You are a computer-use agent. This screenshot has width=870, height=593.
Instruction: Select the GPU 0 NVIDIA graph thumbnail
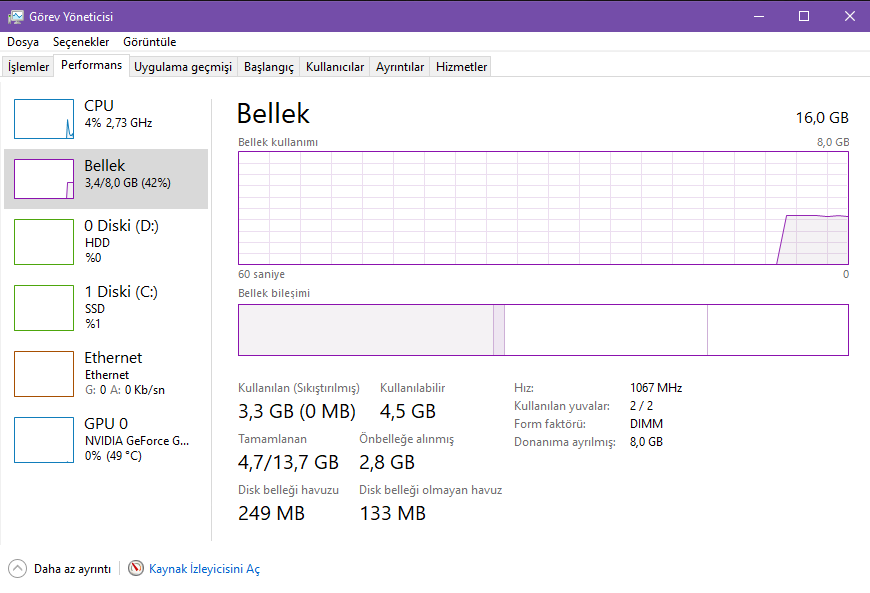tap(44, 439)
